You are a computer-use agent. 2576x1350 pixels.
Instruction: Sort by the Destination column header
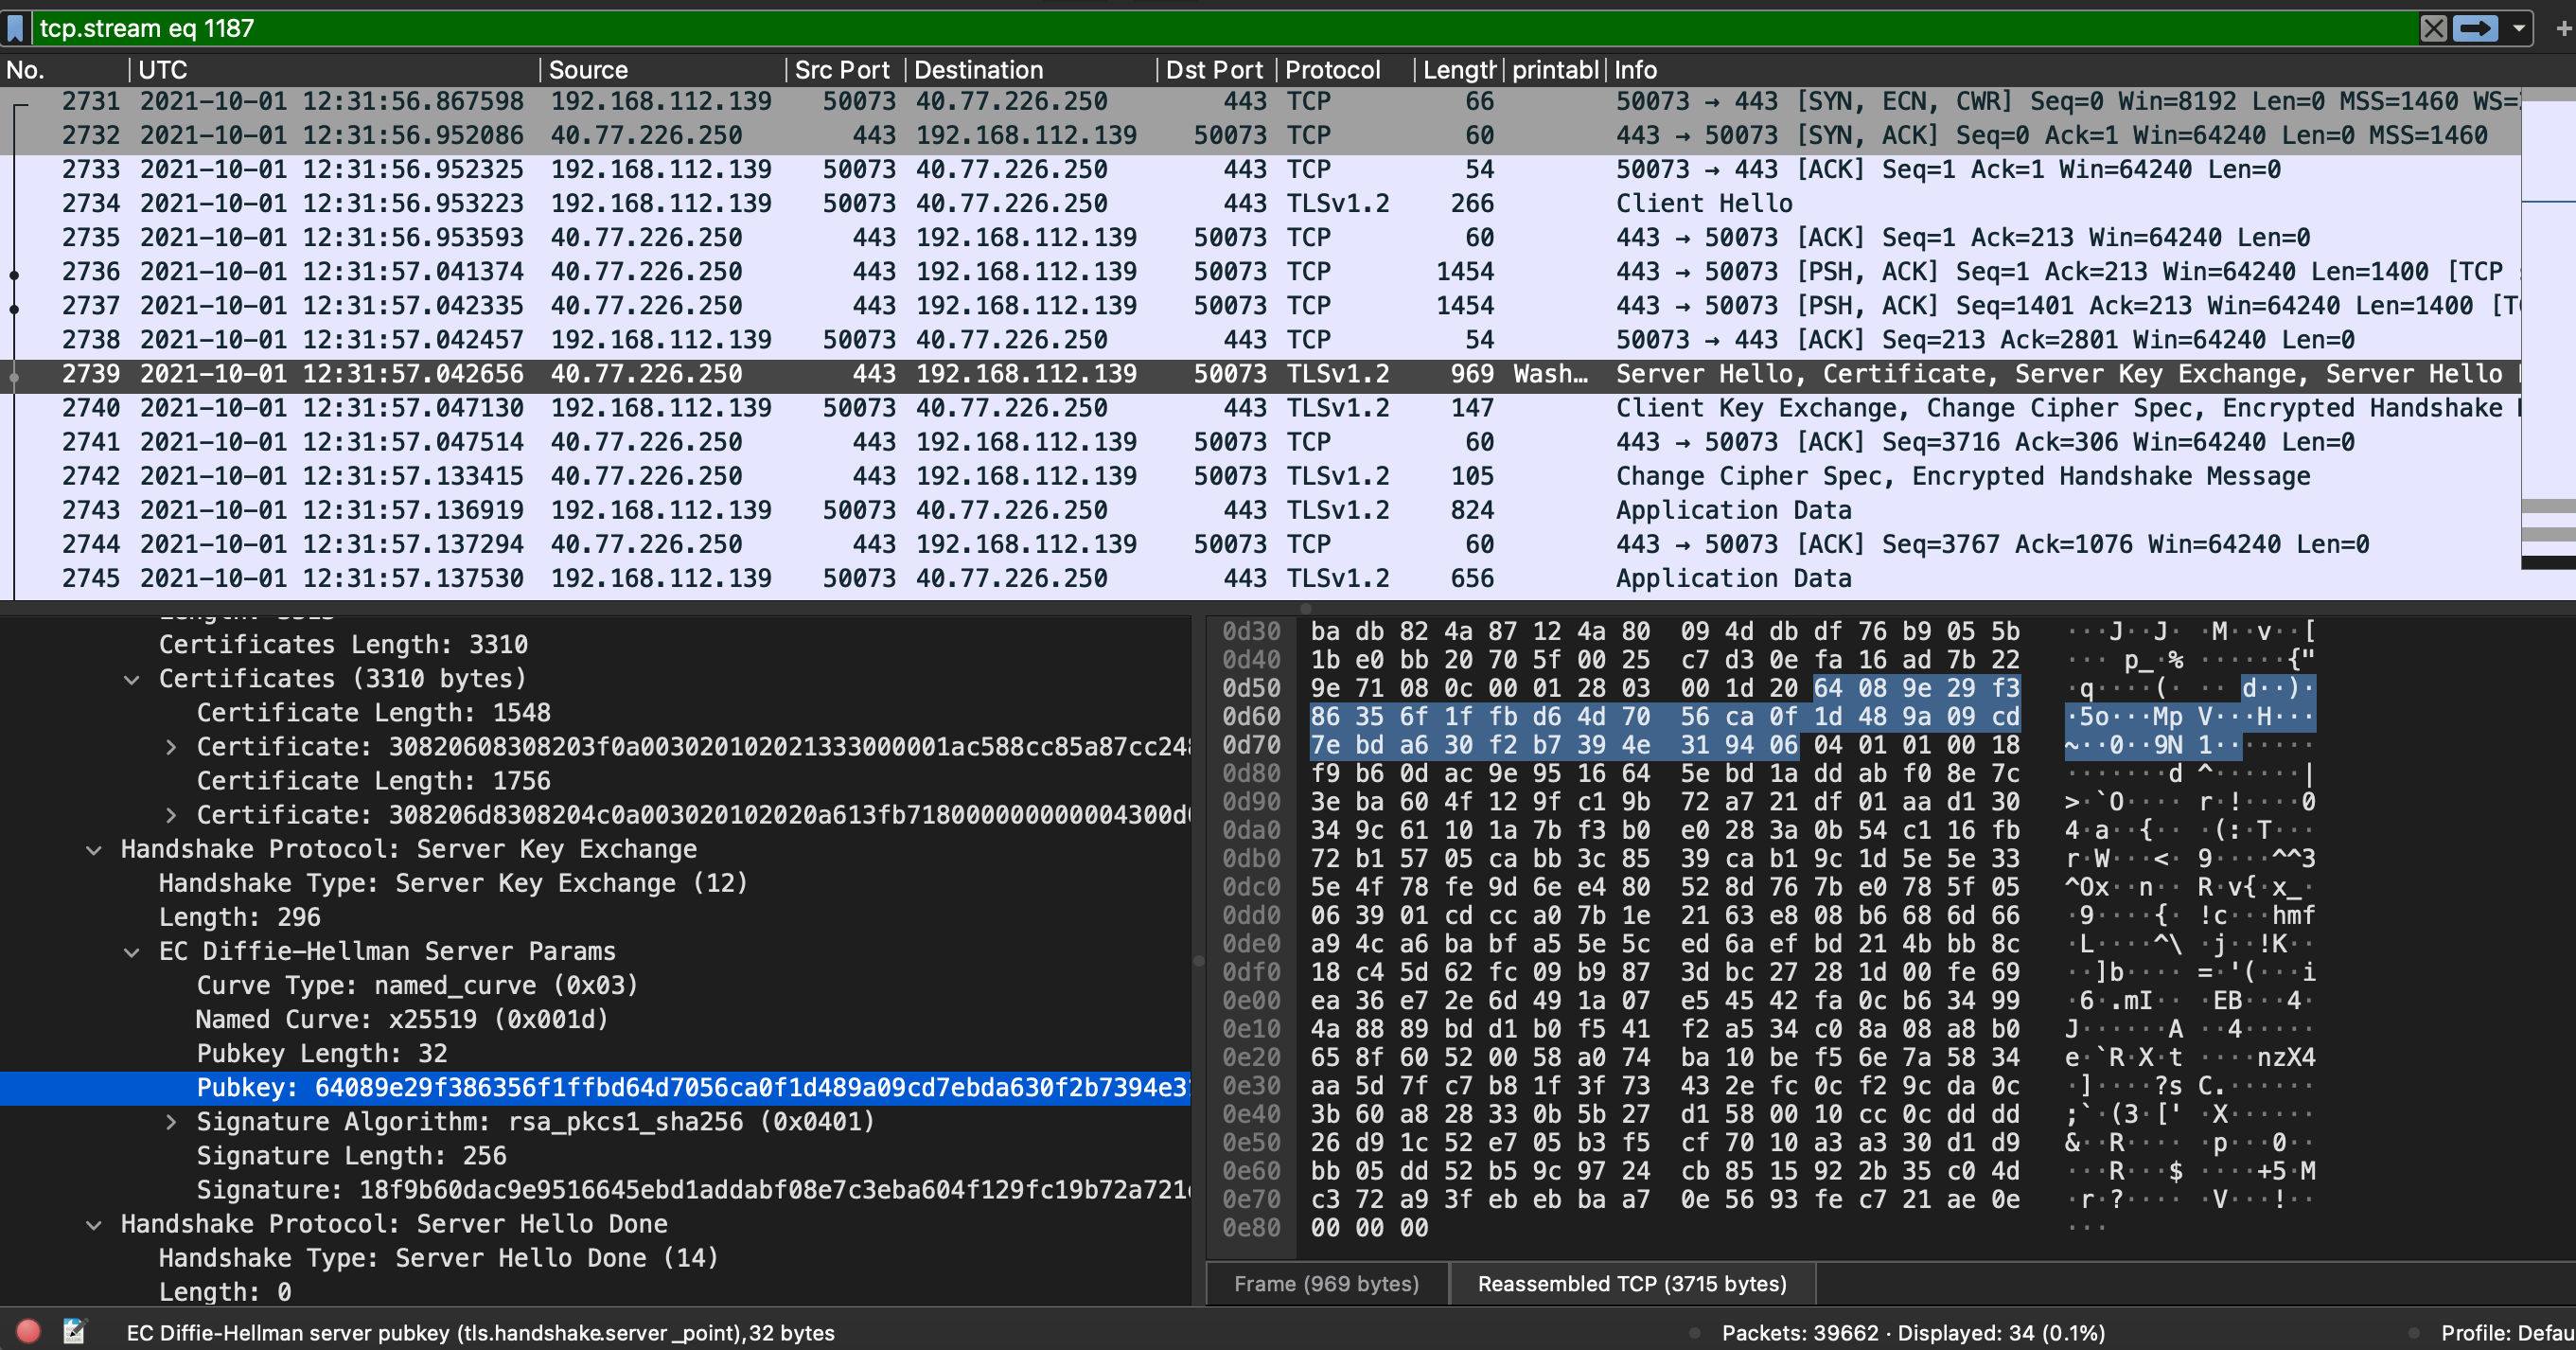[1030, 70]
